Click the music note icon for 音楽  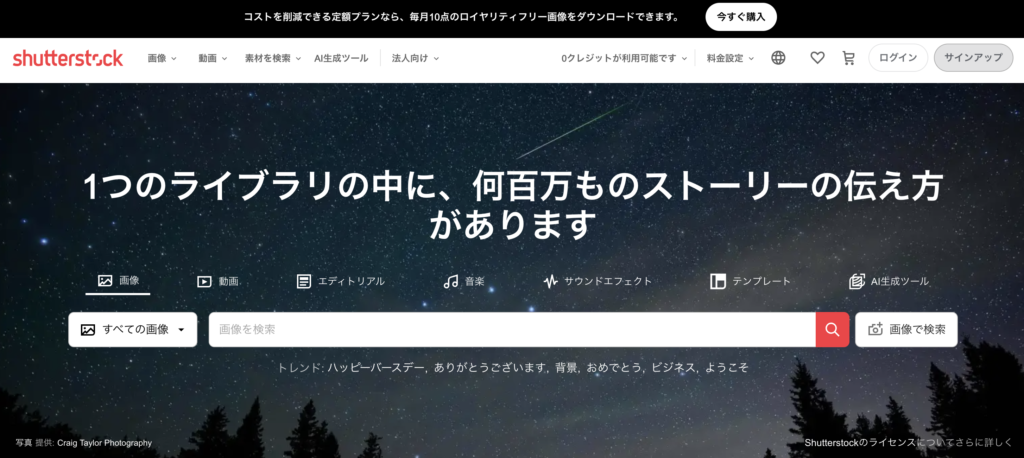coord(451,282)
